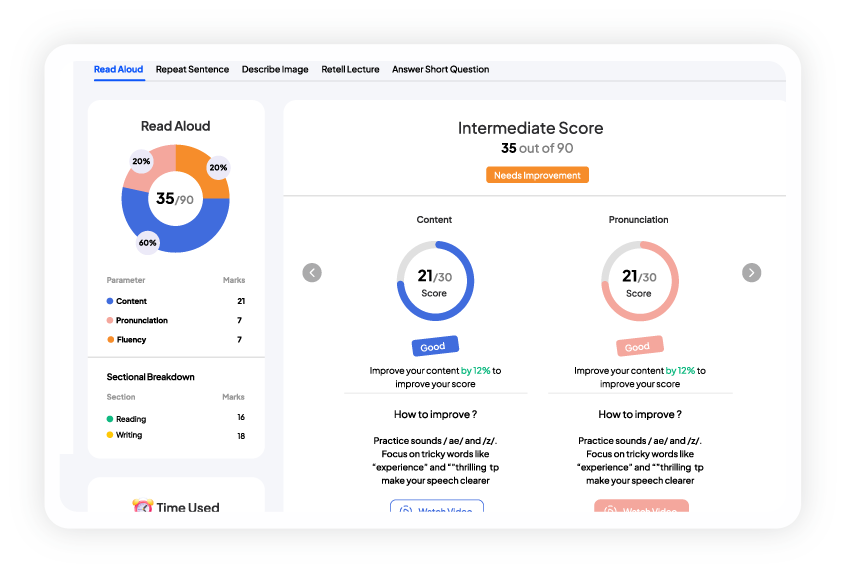Click the pink segment's 20% label
Image resolution: width=844 pixels, height=572 pixels.
click(x=141, y=161)
